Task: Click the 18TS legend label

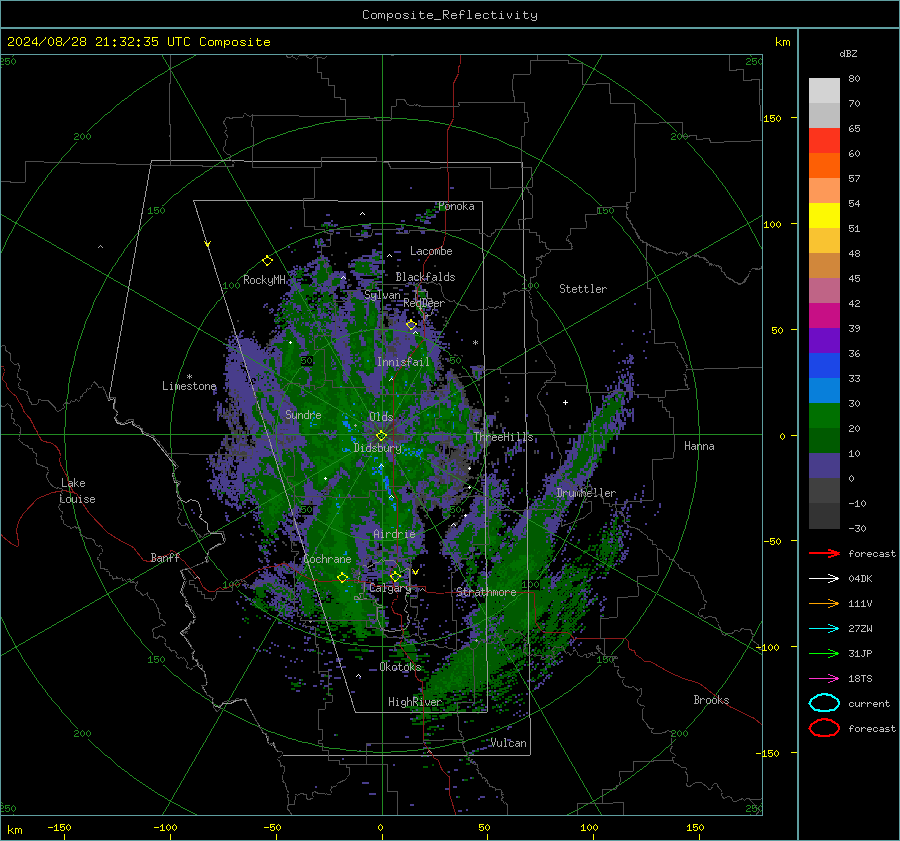Action: coord(860,679)
